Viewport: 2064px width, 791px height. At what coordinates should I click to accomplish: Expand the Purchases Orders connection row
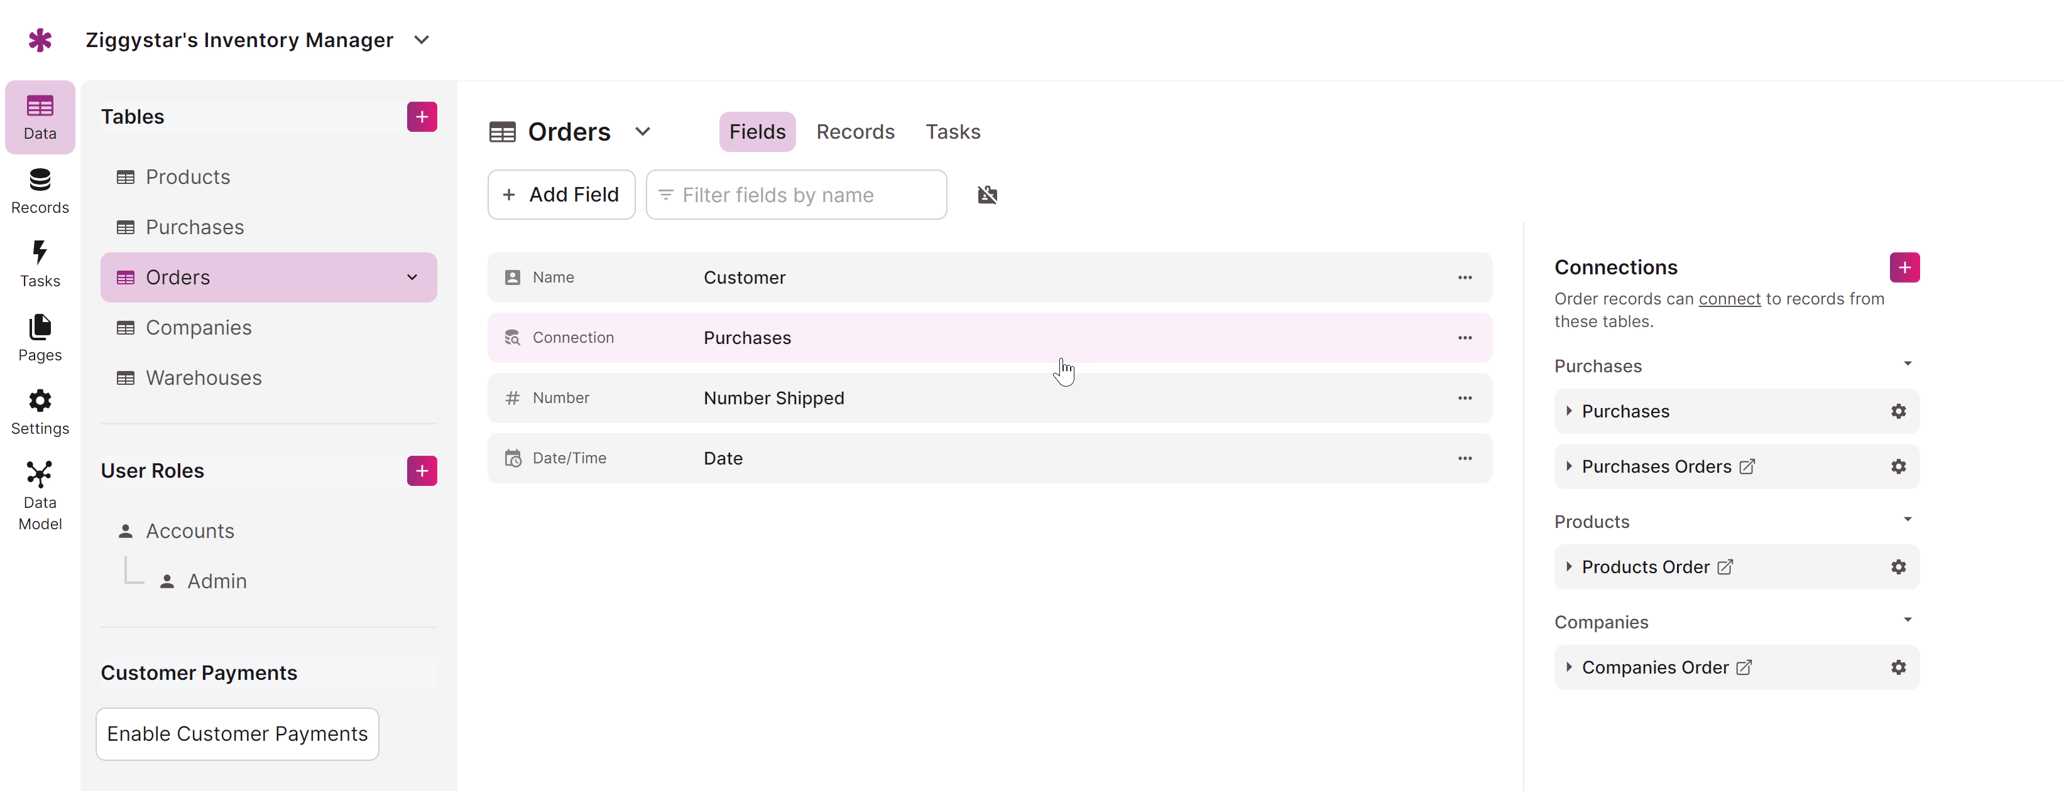1569,467
